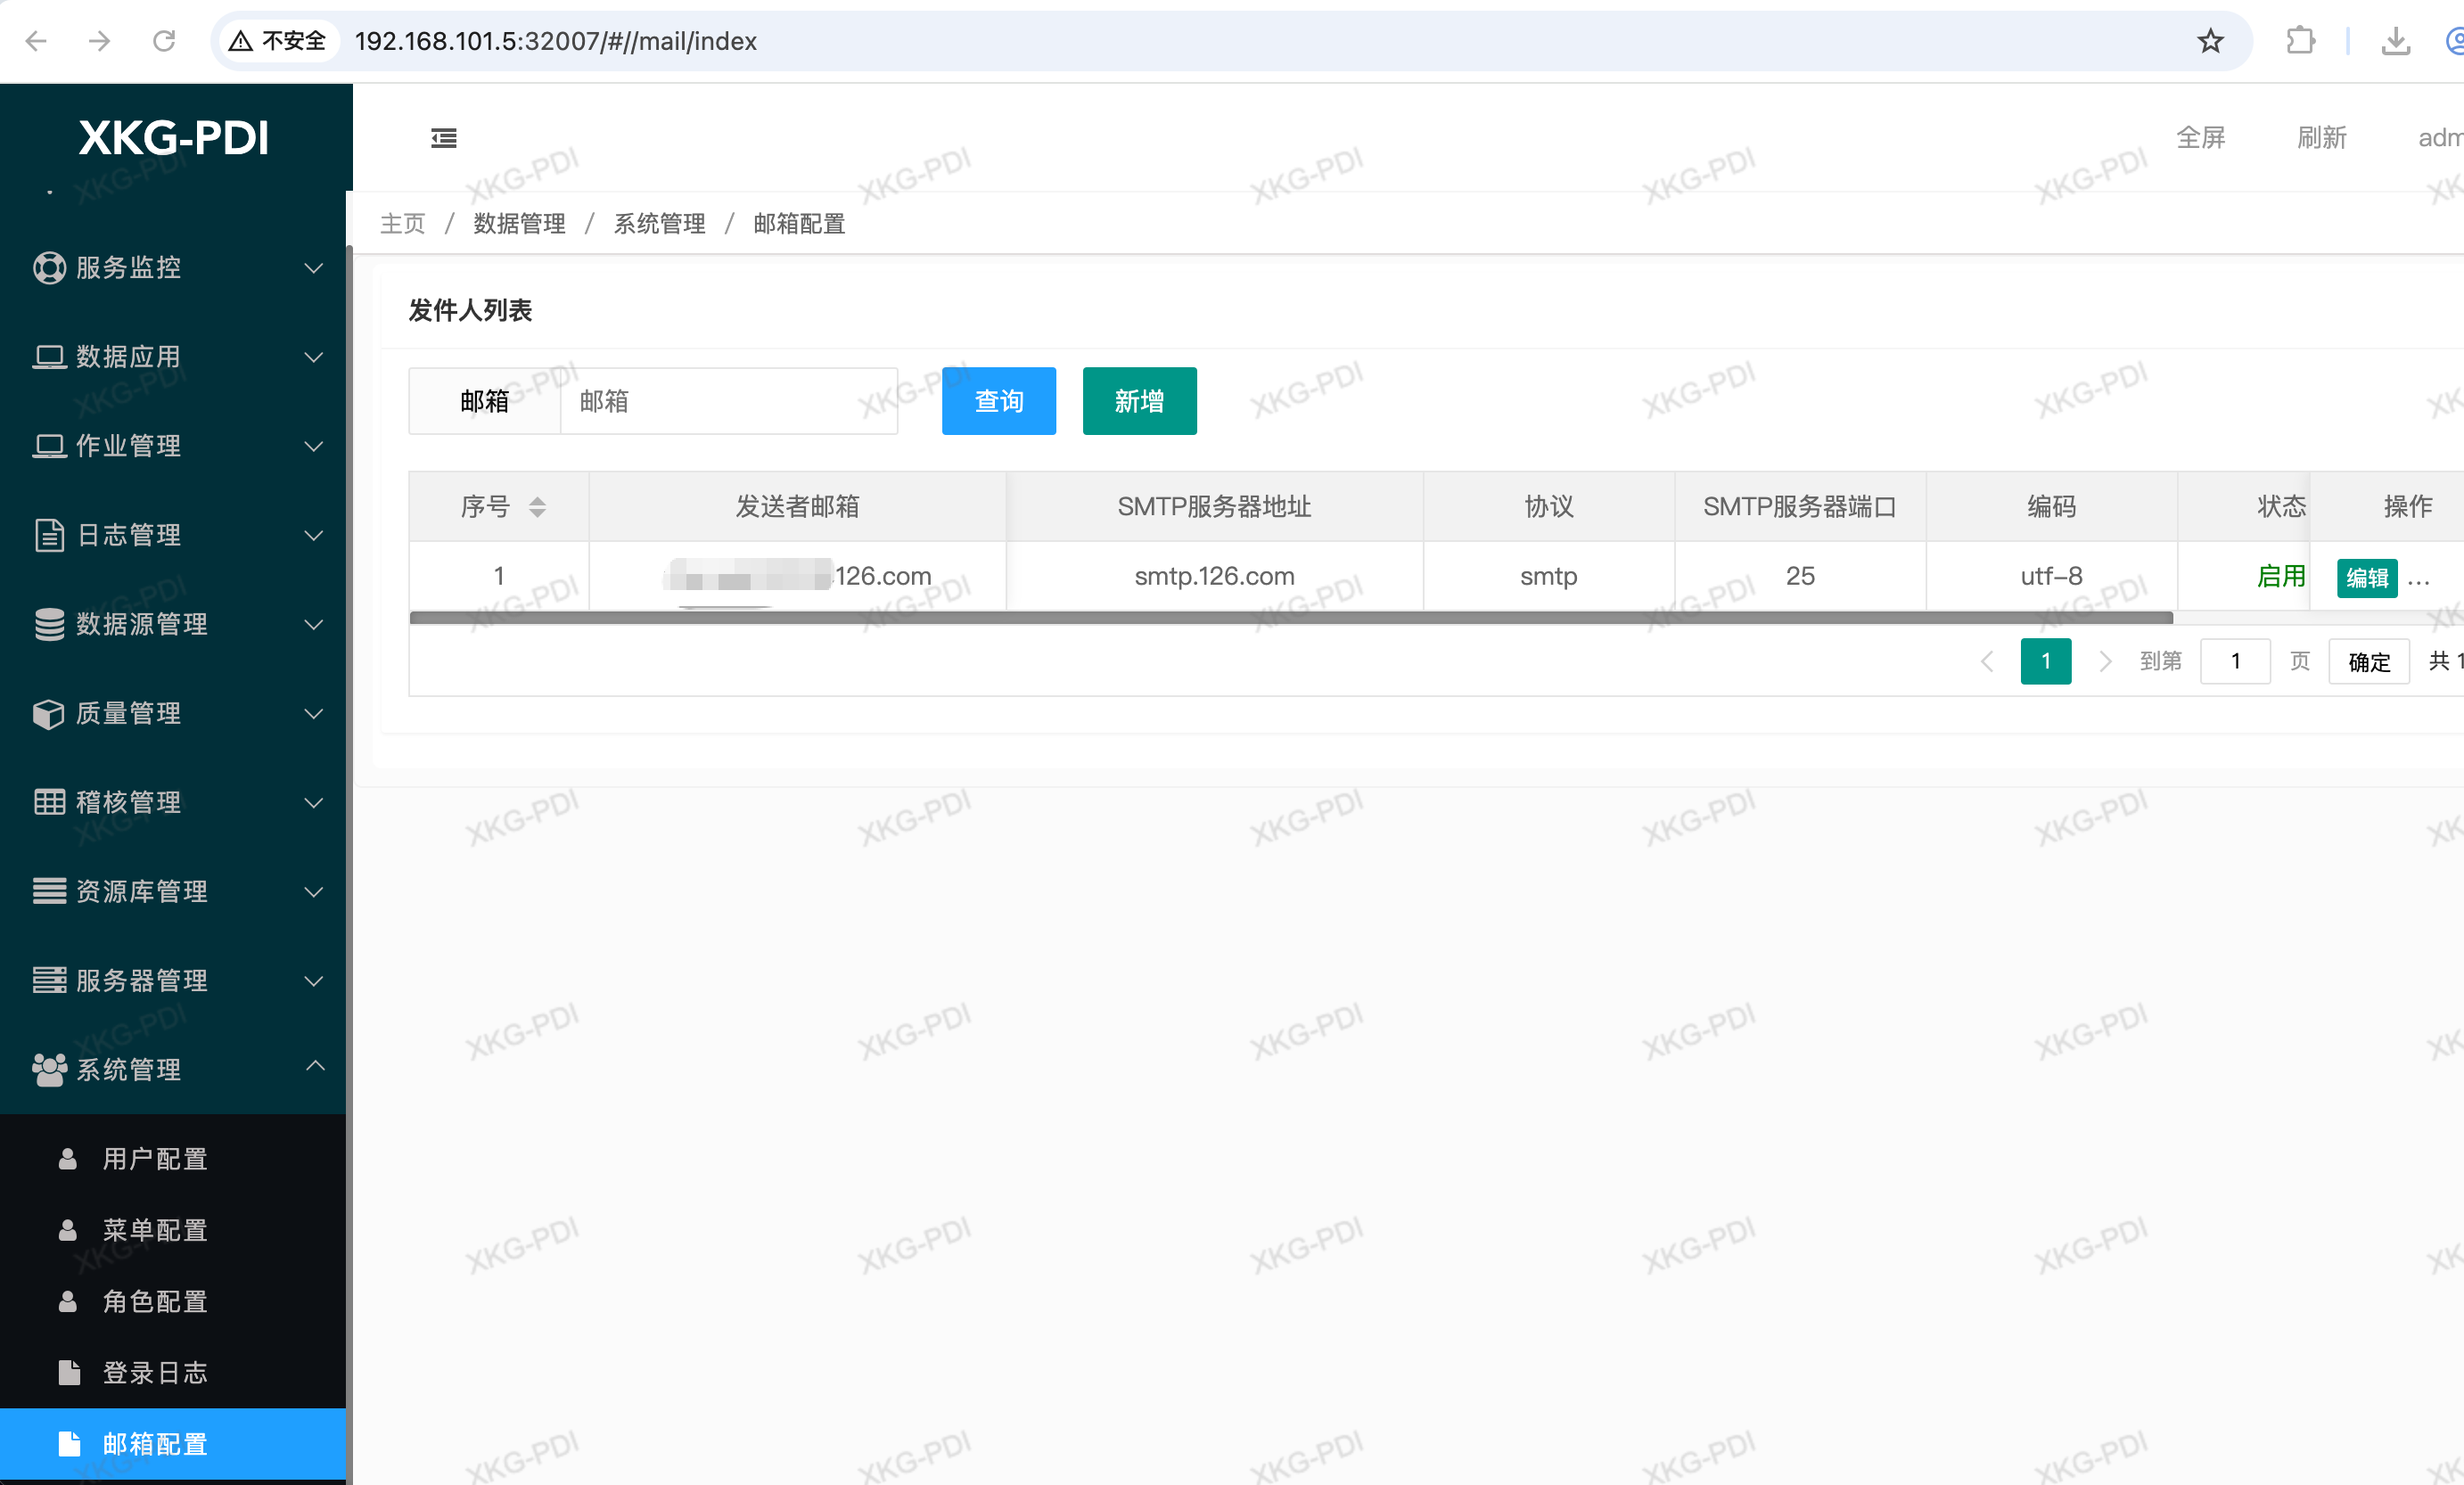Click the 数据源管理 database icon
Viewport: 2464px width, 1485px height.
[x=49, y=625]
